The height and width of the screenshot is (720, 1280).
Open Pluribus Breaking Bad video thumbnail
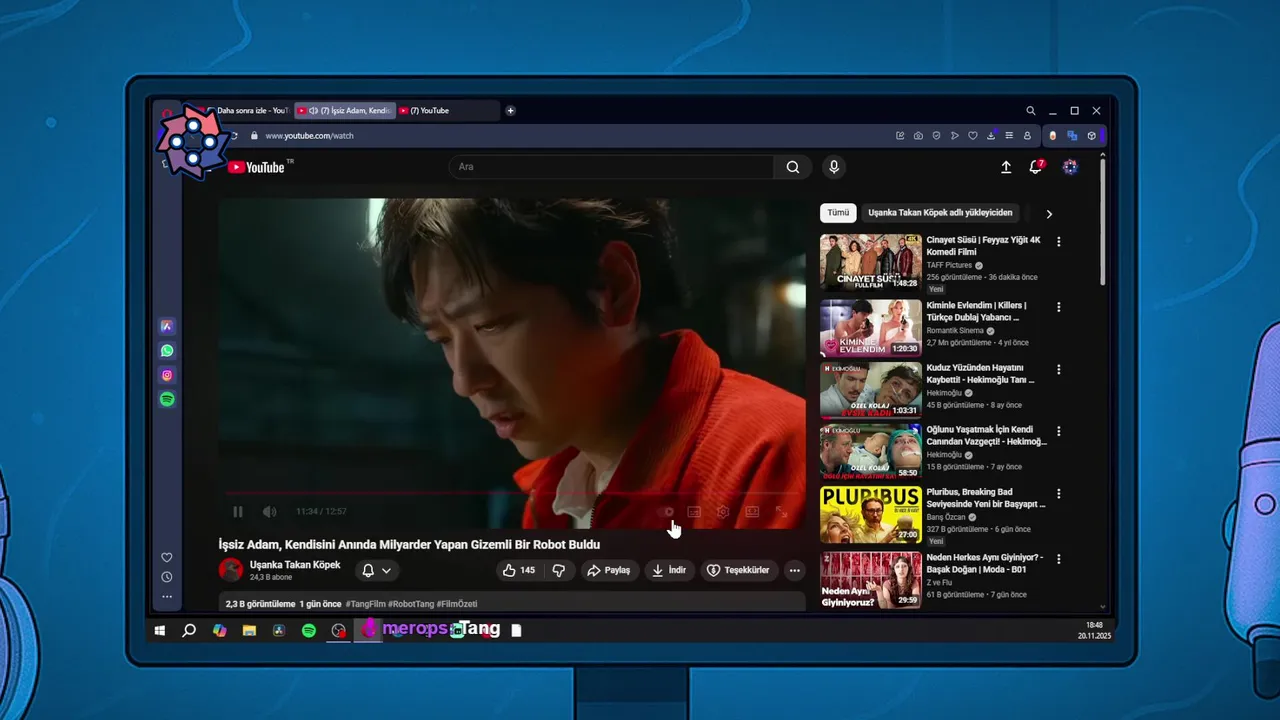871,514
